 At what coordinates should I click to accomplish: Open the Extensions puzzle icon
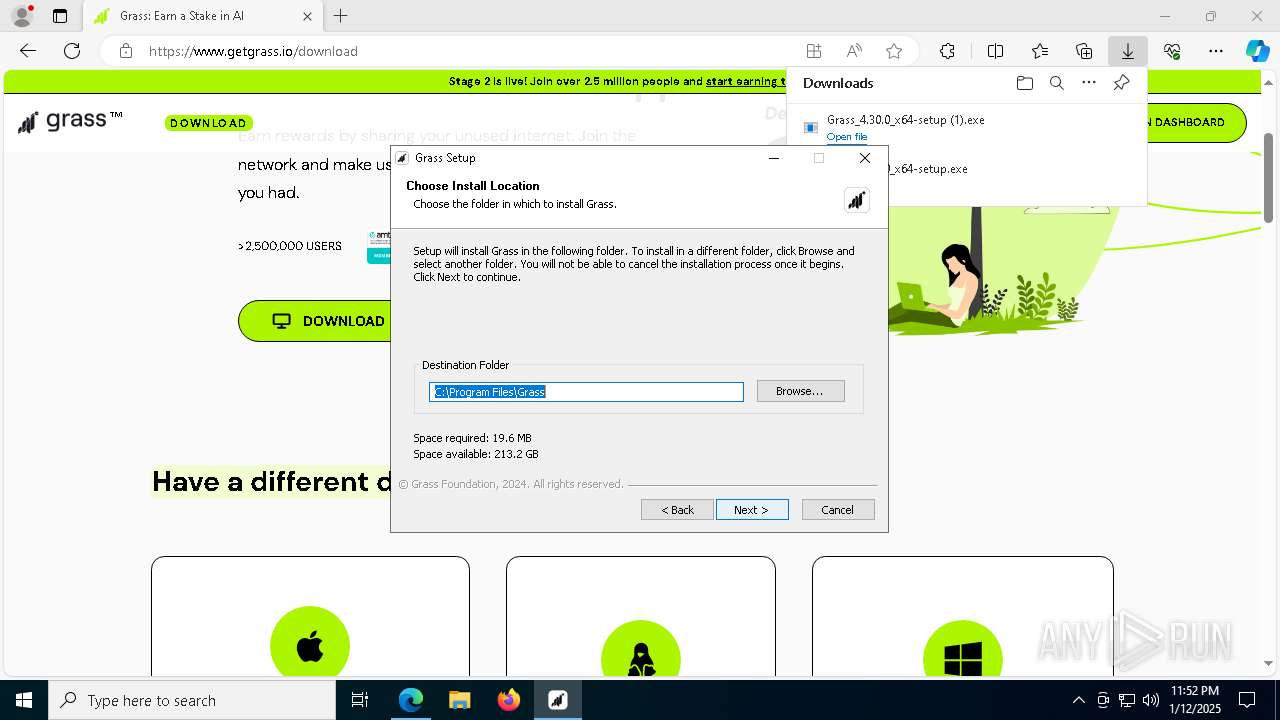(x=947, y=51)
